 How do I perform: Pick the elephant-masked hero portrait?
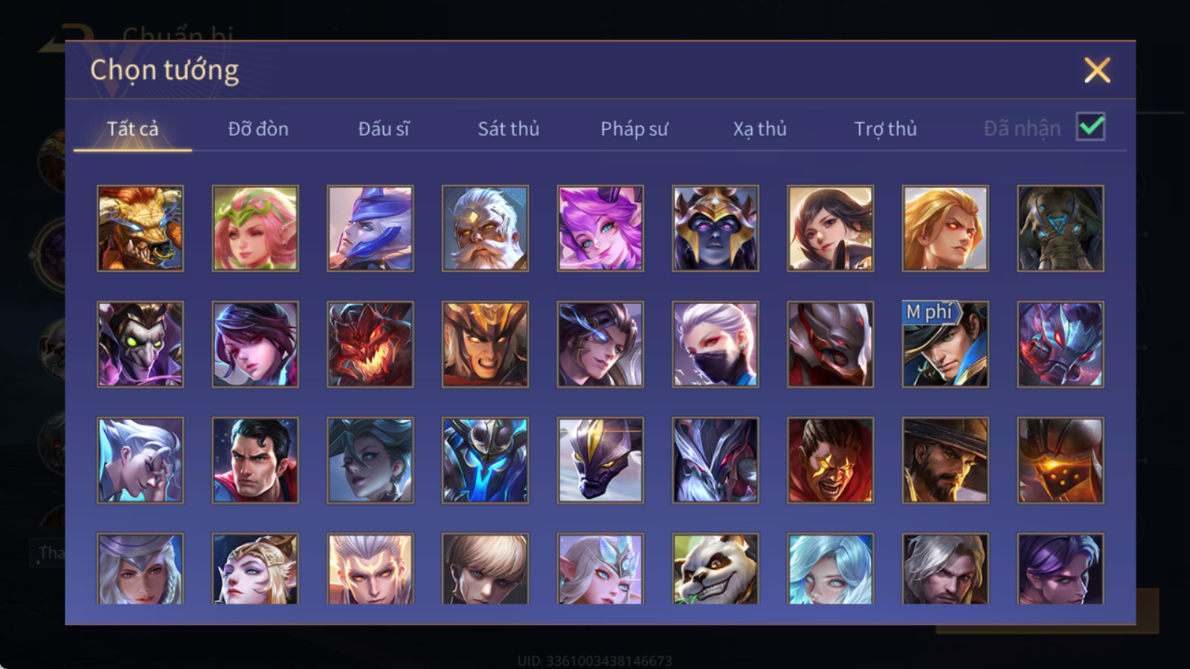tap(1060, 228)
